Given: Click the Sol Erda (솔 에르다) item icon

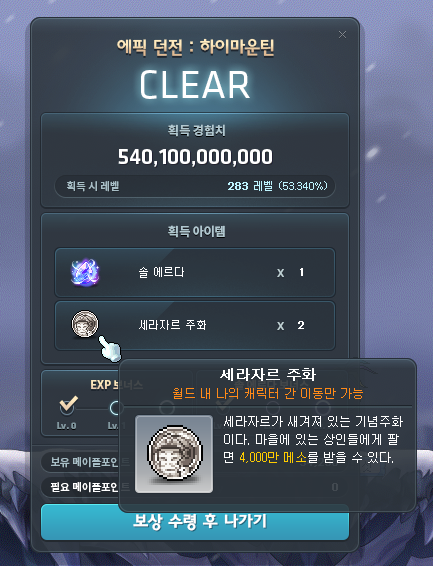Looking at the screenshot, I should click(x=85, y=272).
